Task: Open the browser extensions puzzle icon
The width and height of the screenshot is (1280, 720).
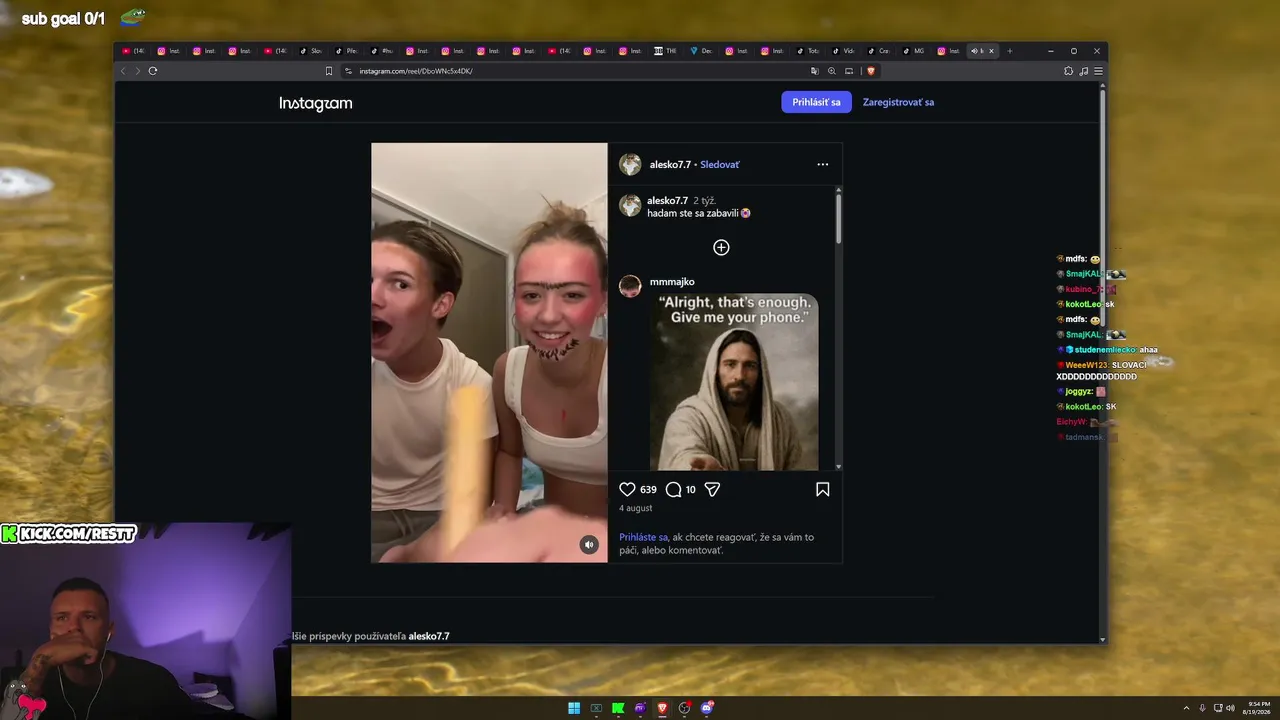Action: pyautogui.click(x=1068, y=71)
